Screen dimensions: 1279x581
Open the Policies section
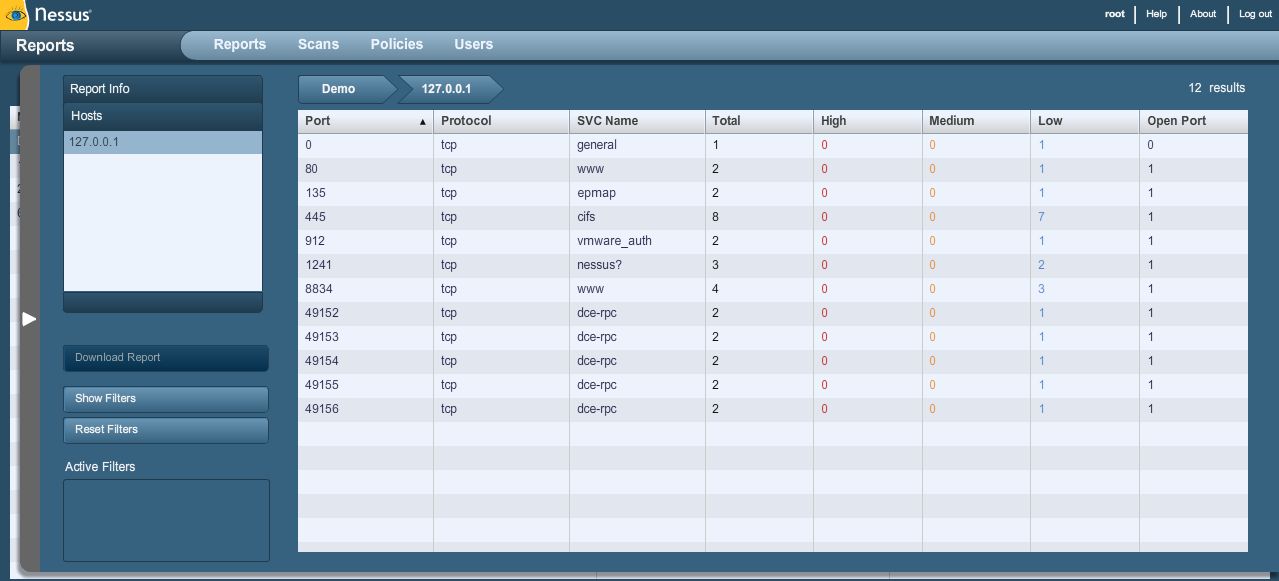pyautogui.click(x=396, y=44)
